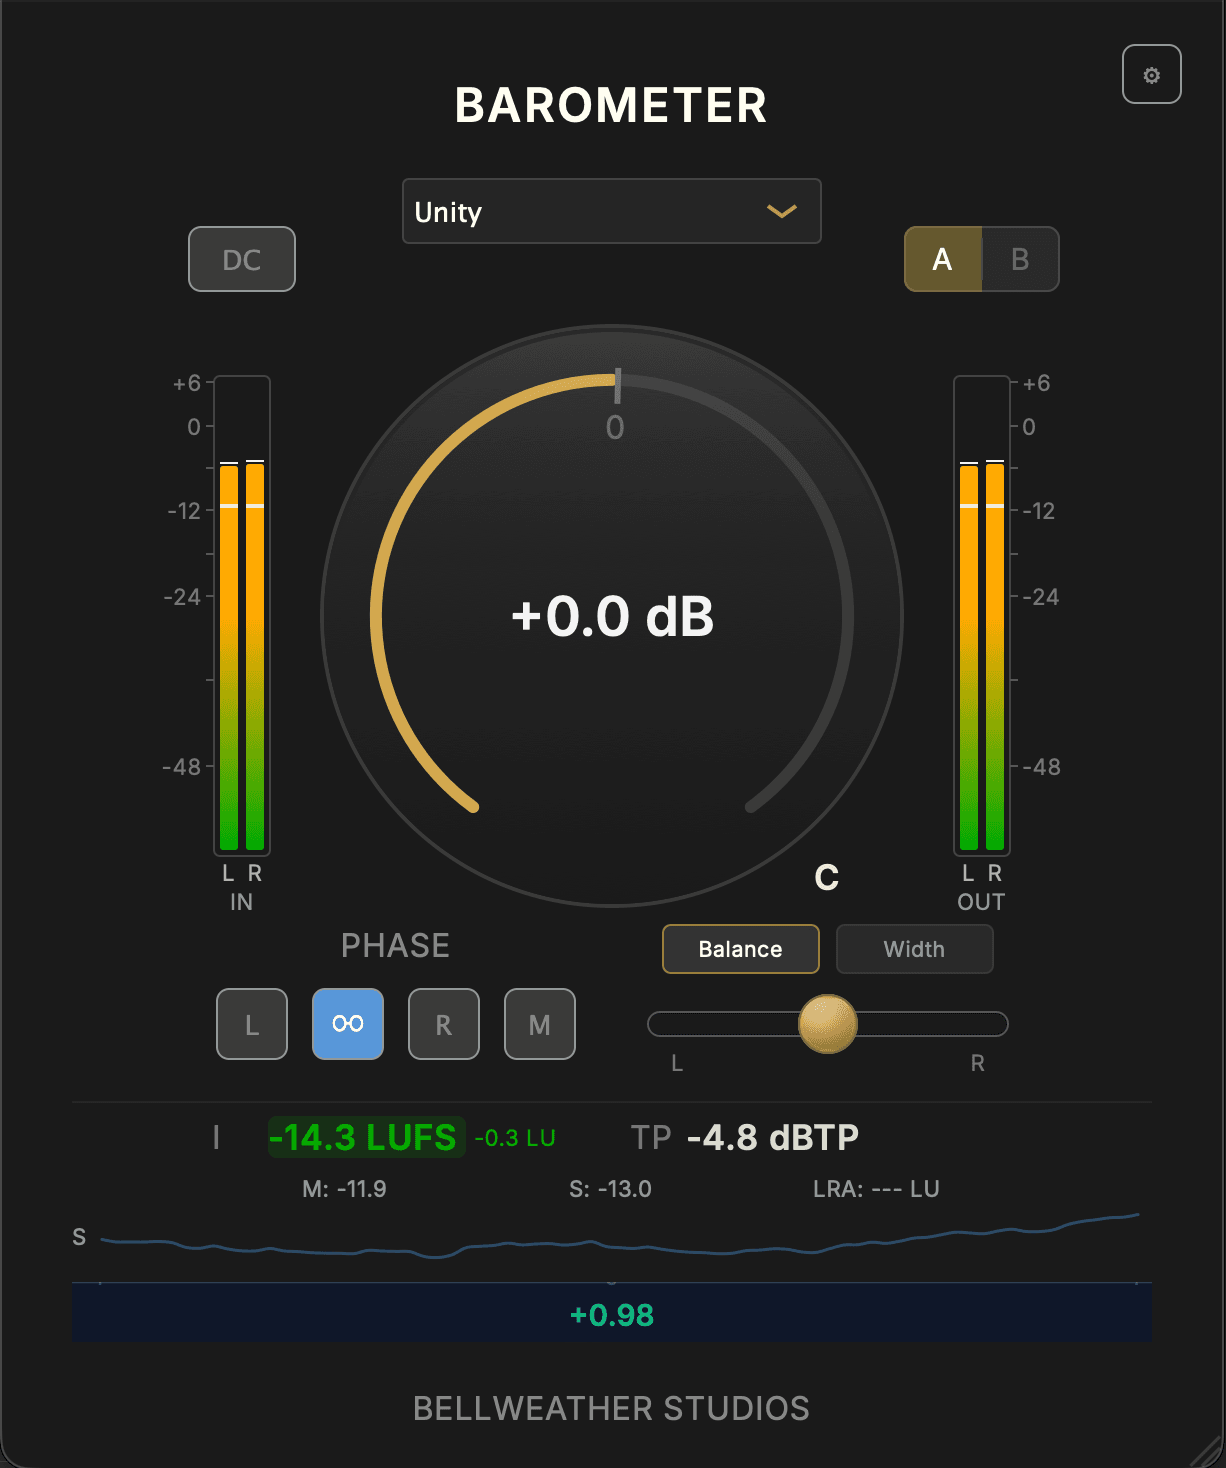1226x1468 pixels.
Task: Click the preset dropdown chevron arrow
Action: click(781, 211)
